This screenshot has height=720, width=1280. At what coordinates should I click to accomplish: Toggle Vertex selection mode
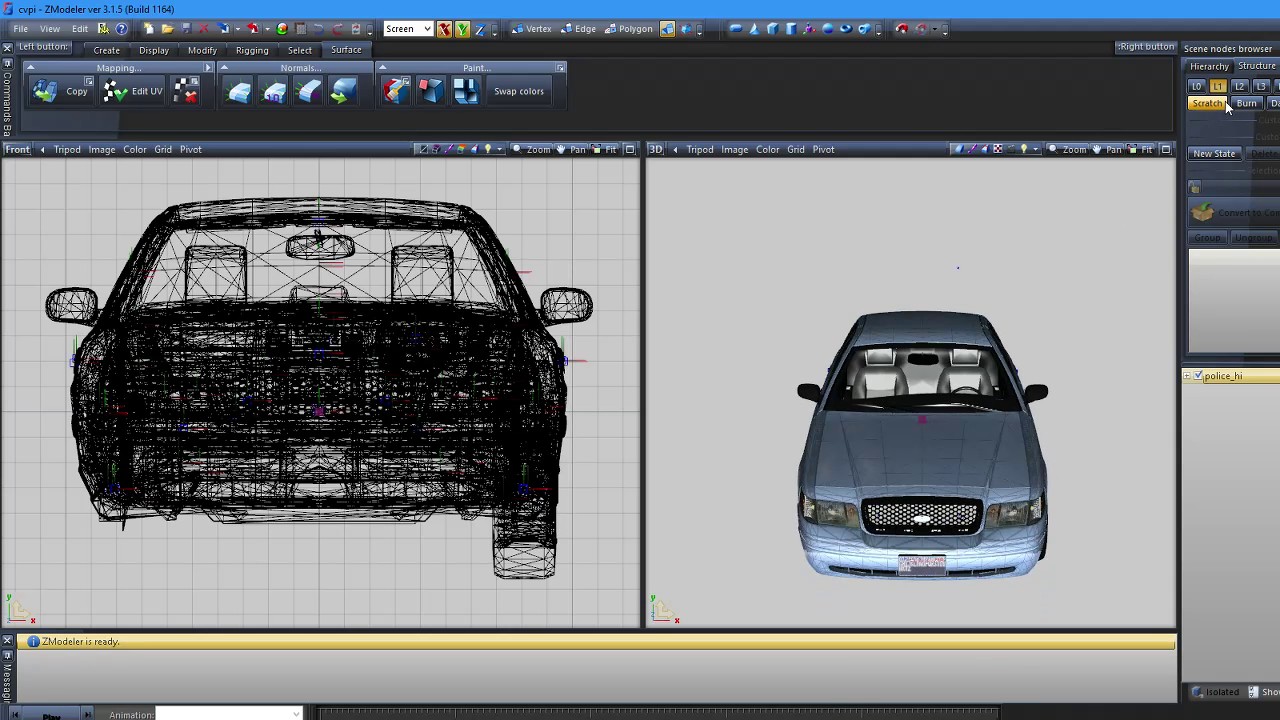[x=531, y=29]
